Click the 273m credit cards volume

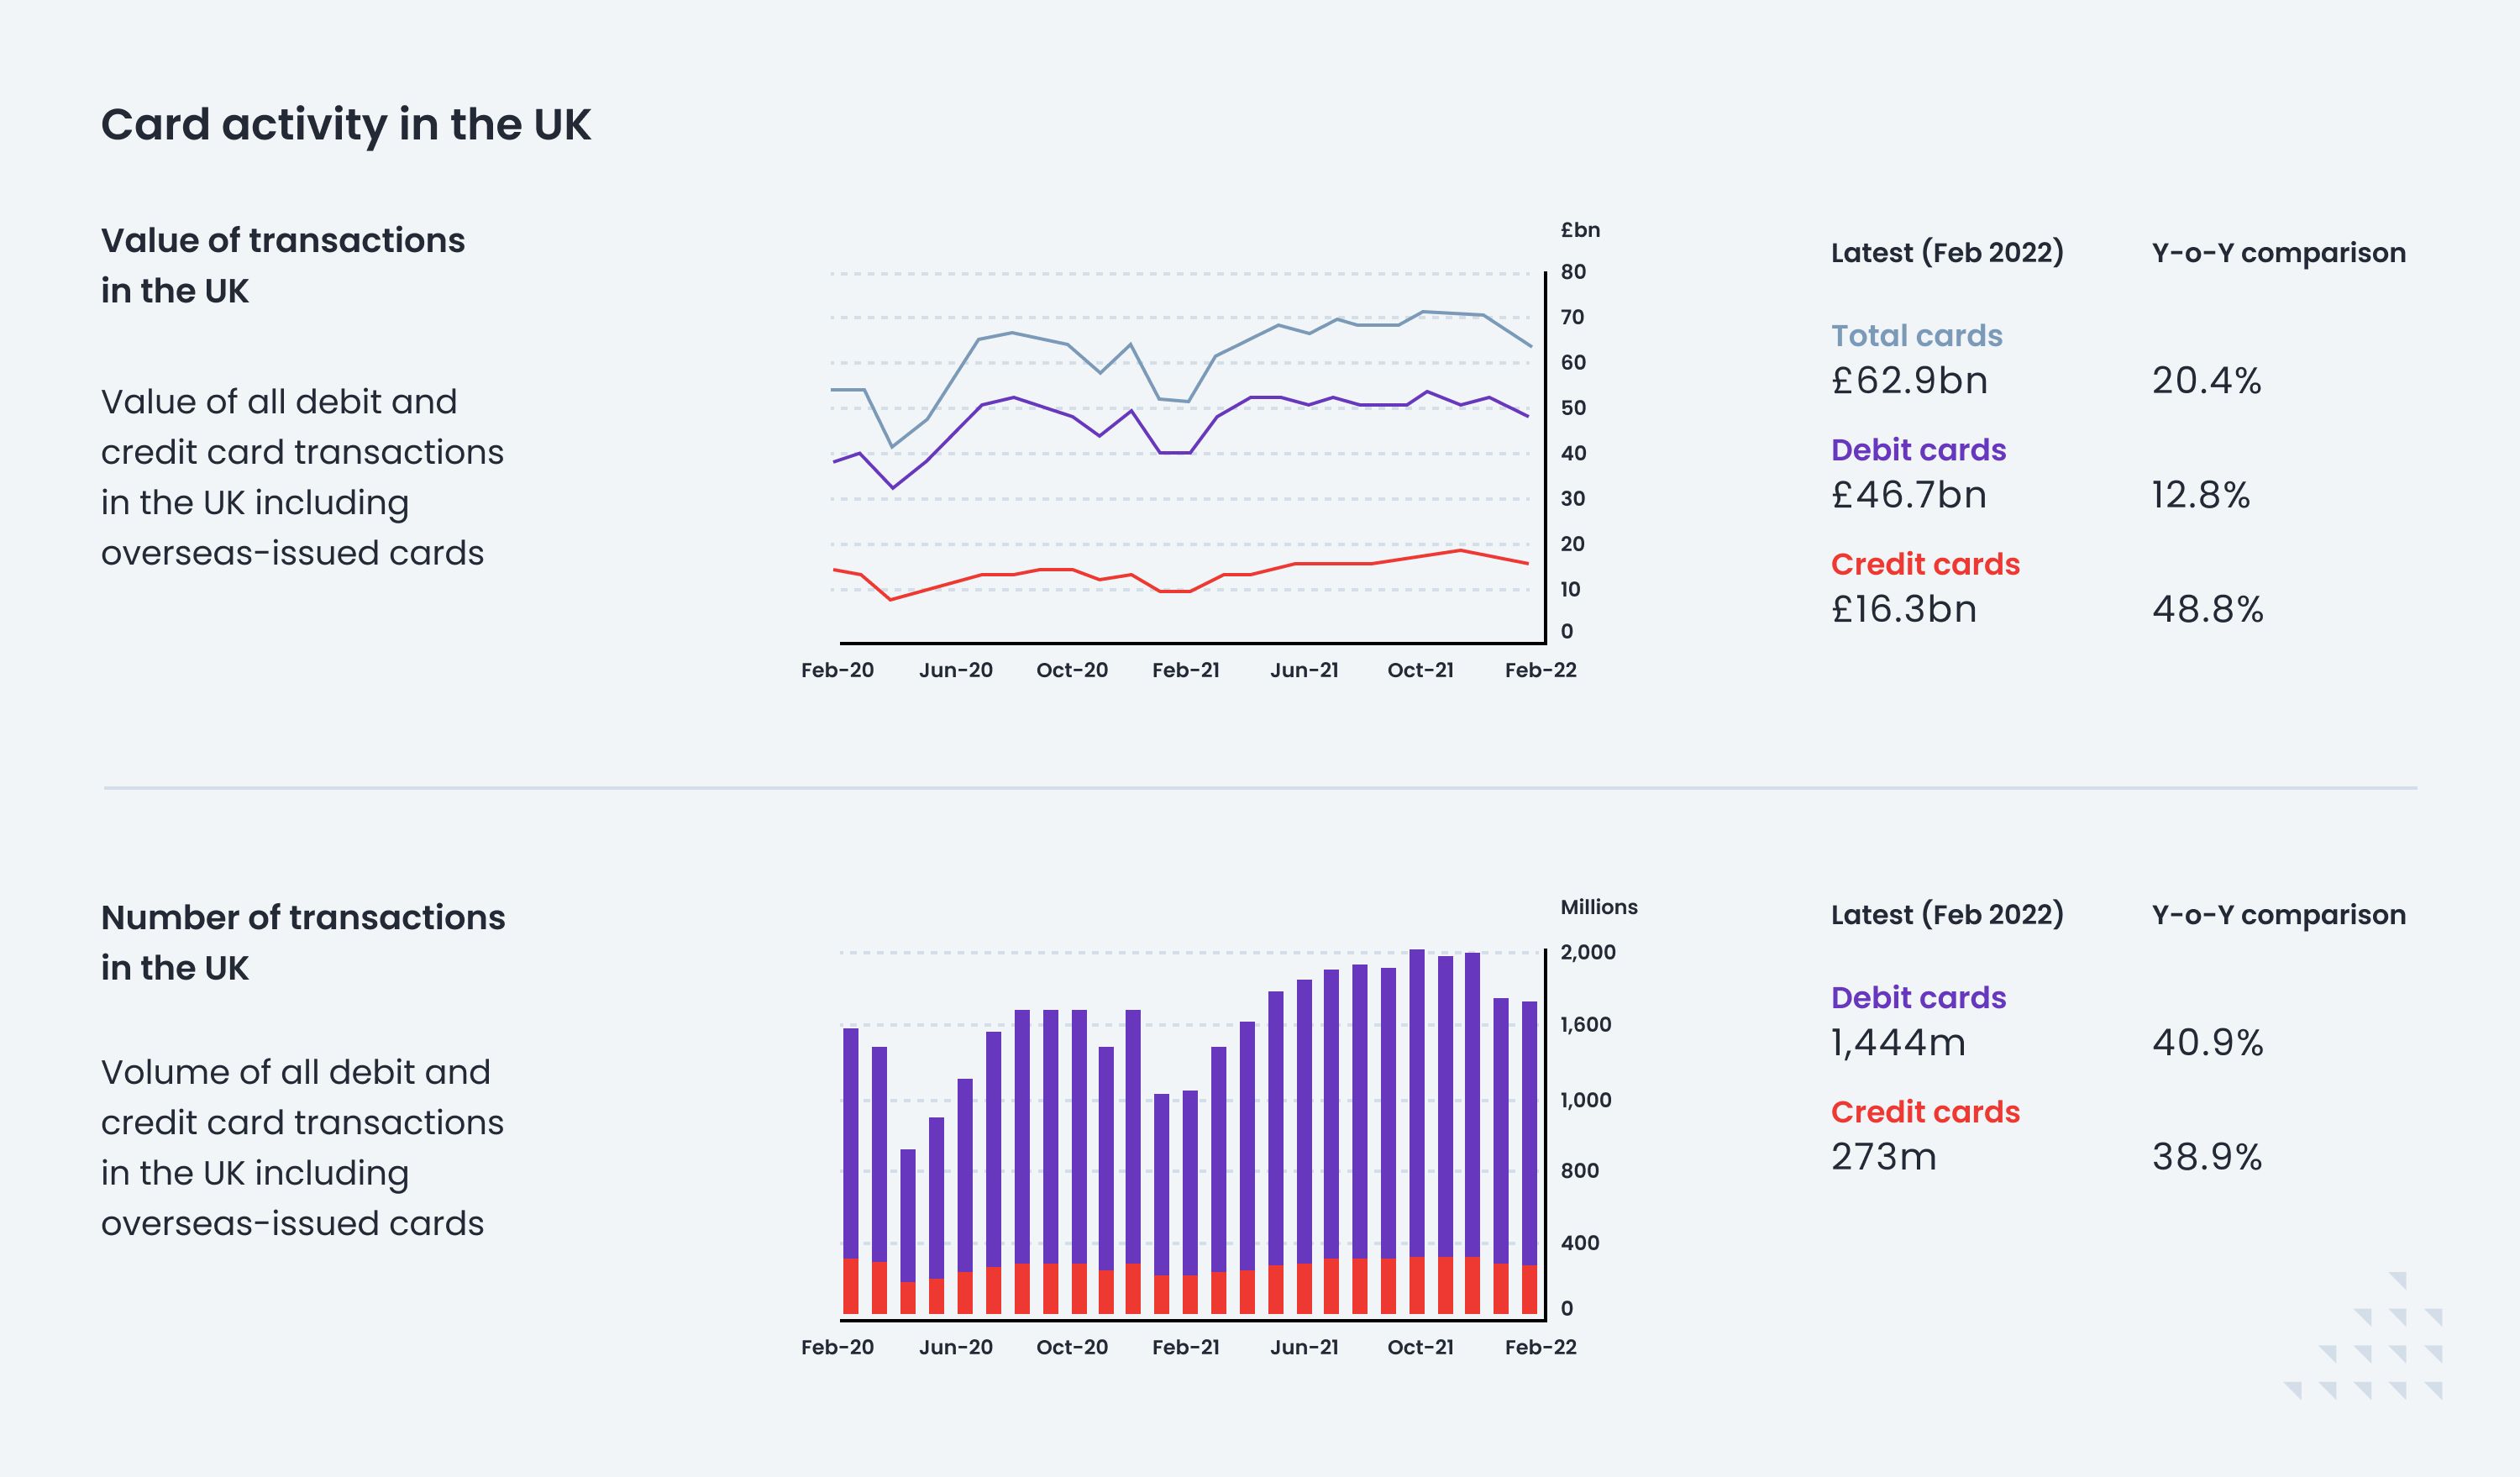(x=1884, y=1157)
